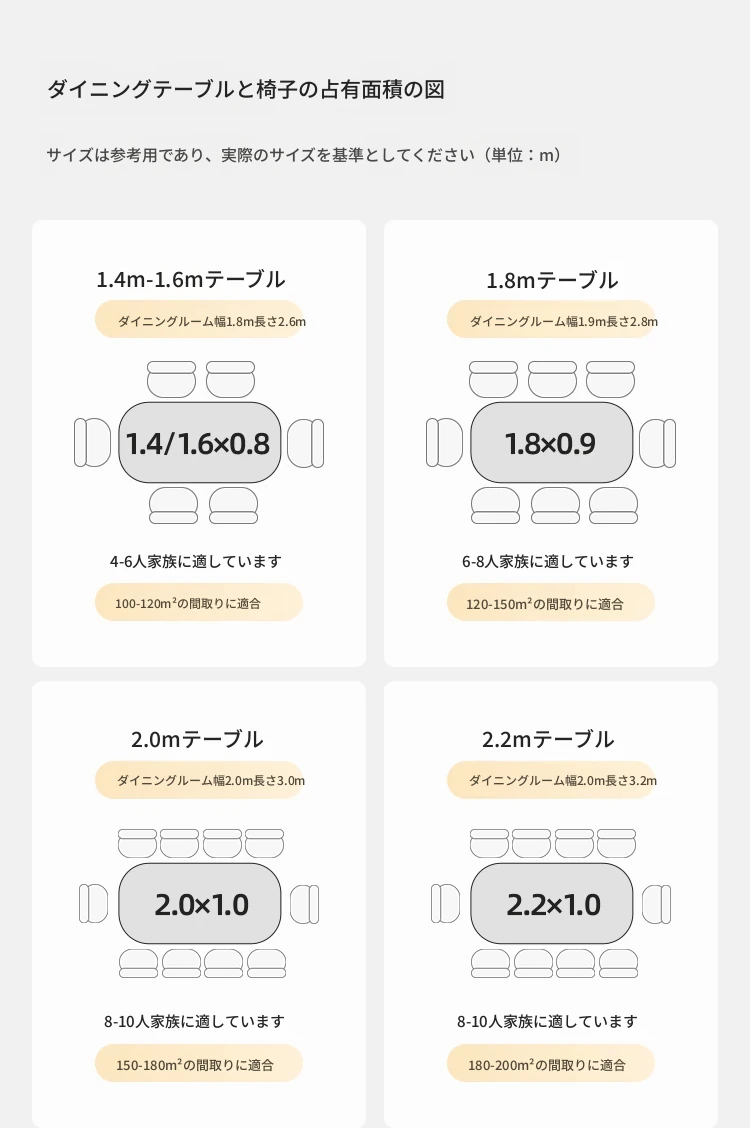Click the 100-120m² floor plan badge
The width and height of the screenshot is (750, 1128).
pyautogui.click(x=199, y=602)
